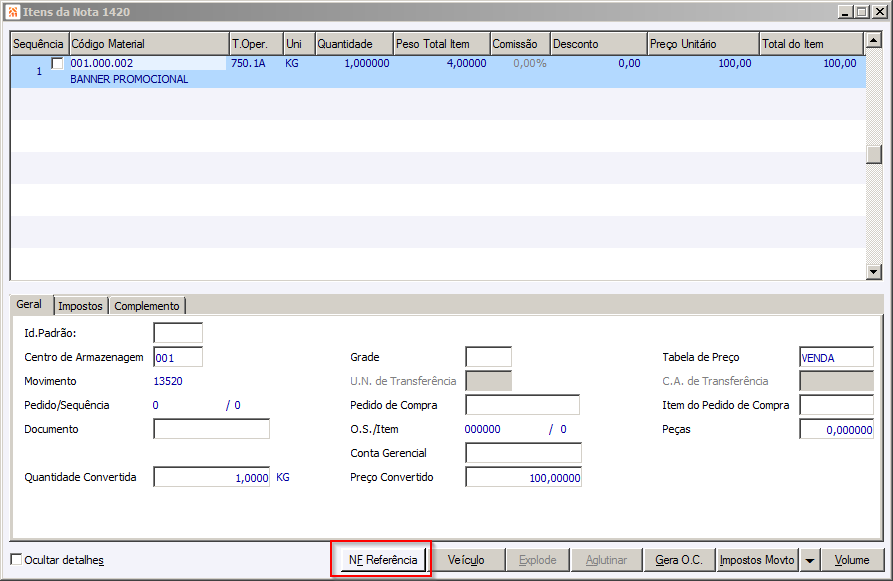Close the Itens da Nota window

tap(879, 11)
